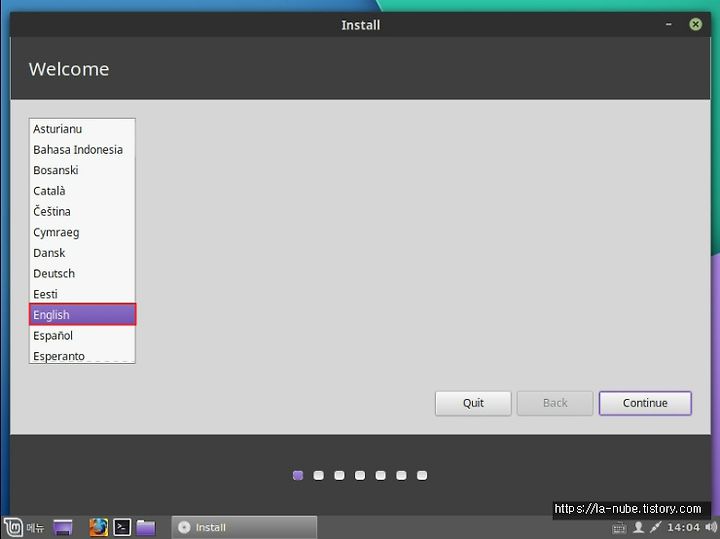Choose Español as language
720x539 pixels.
(x=82, y=336)
